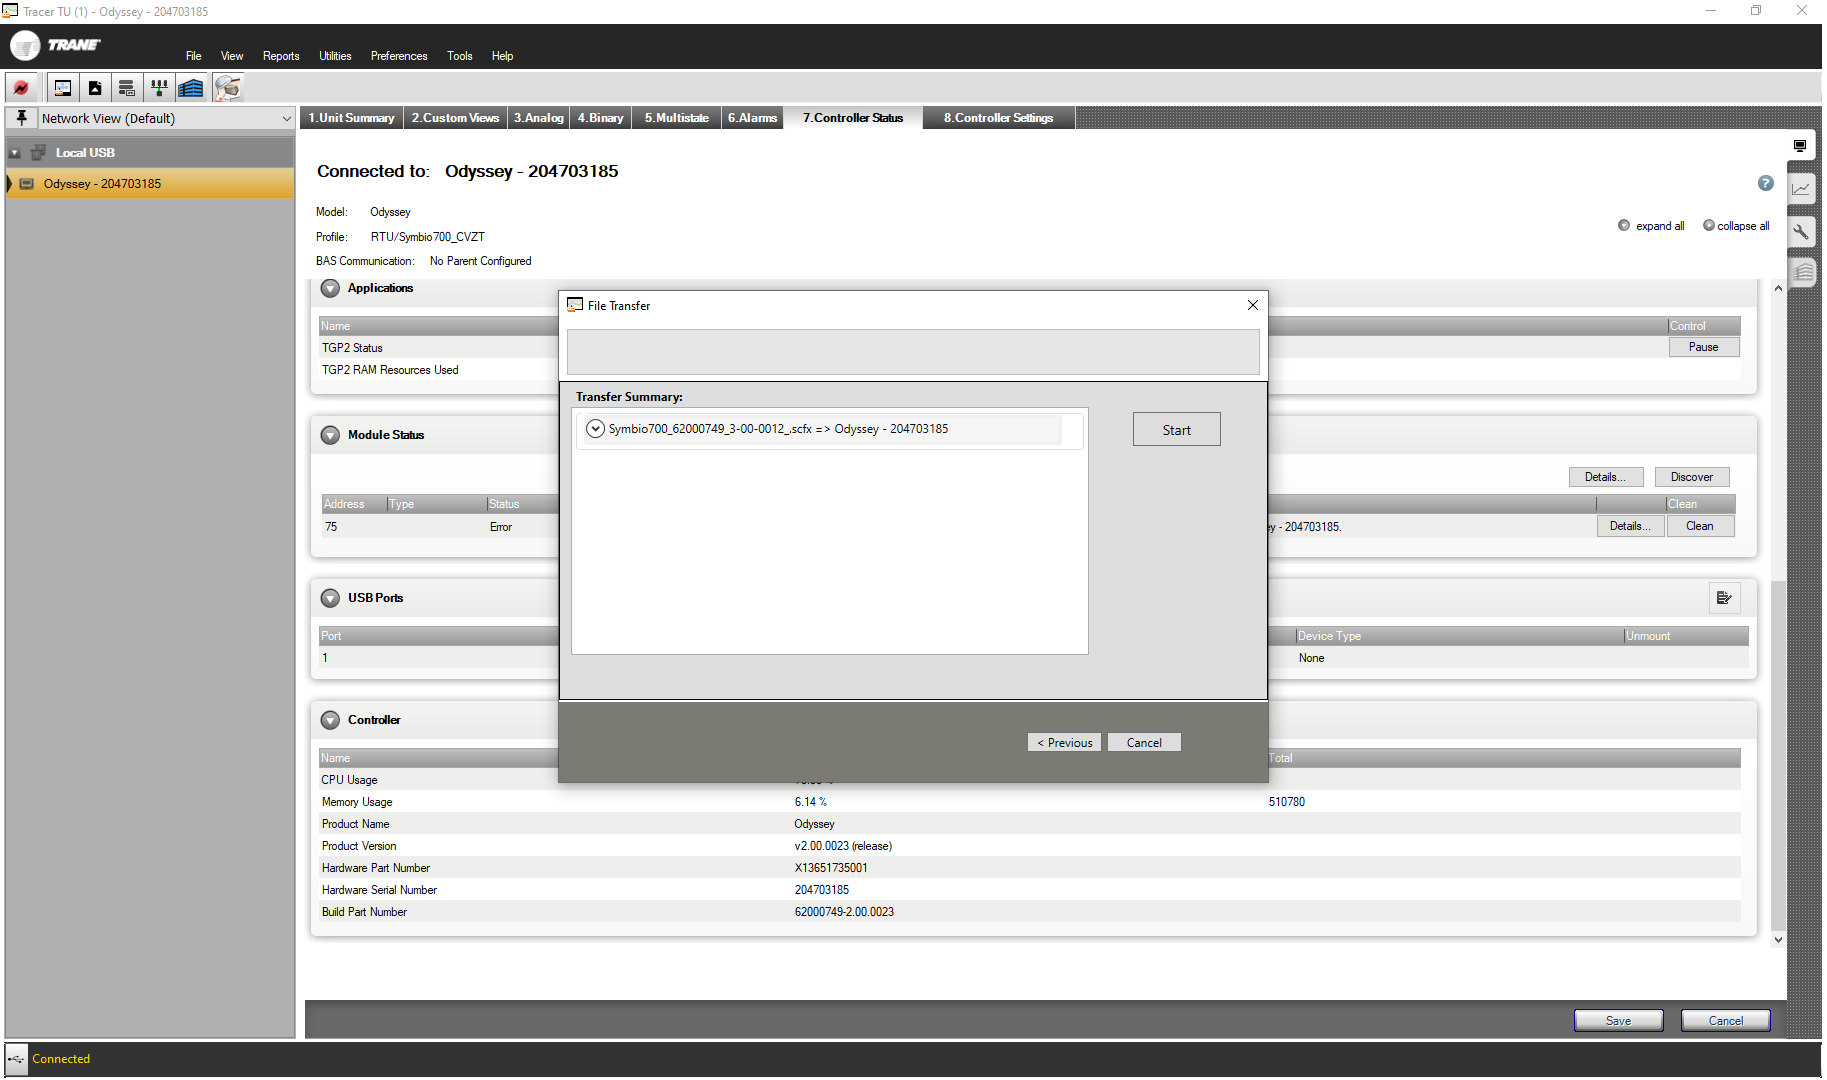Click Details... in the address 75 row
1827x1080 pixels.
pos(1630,526)
